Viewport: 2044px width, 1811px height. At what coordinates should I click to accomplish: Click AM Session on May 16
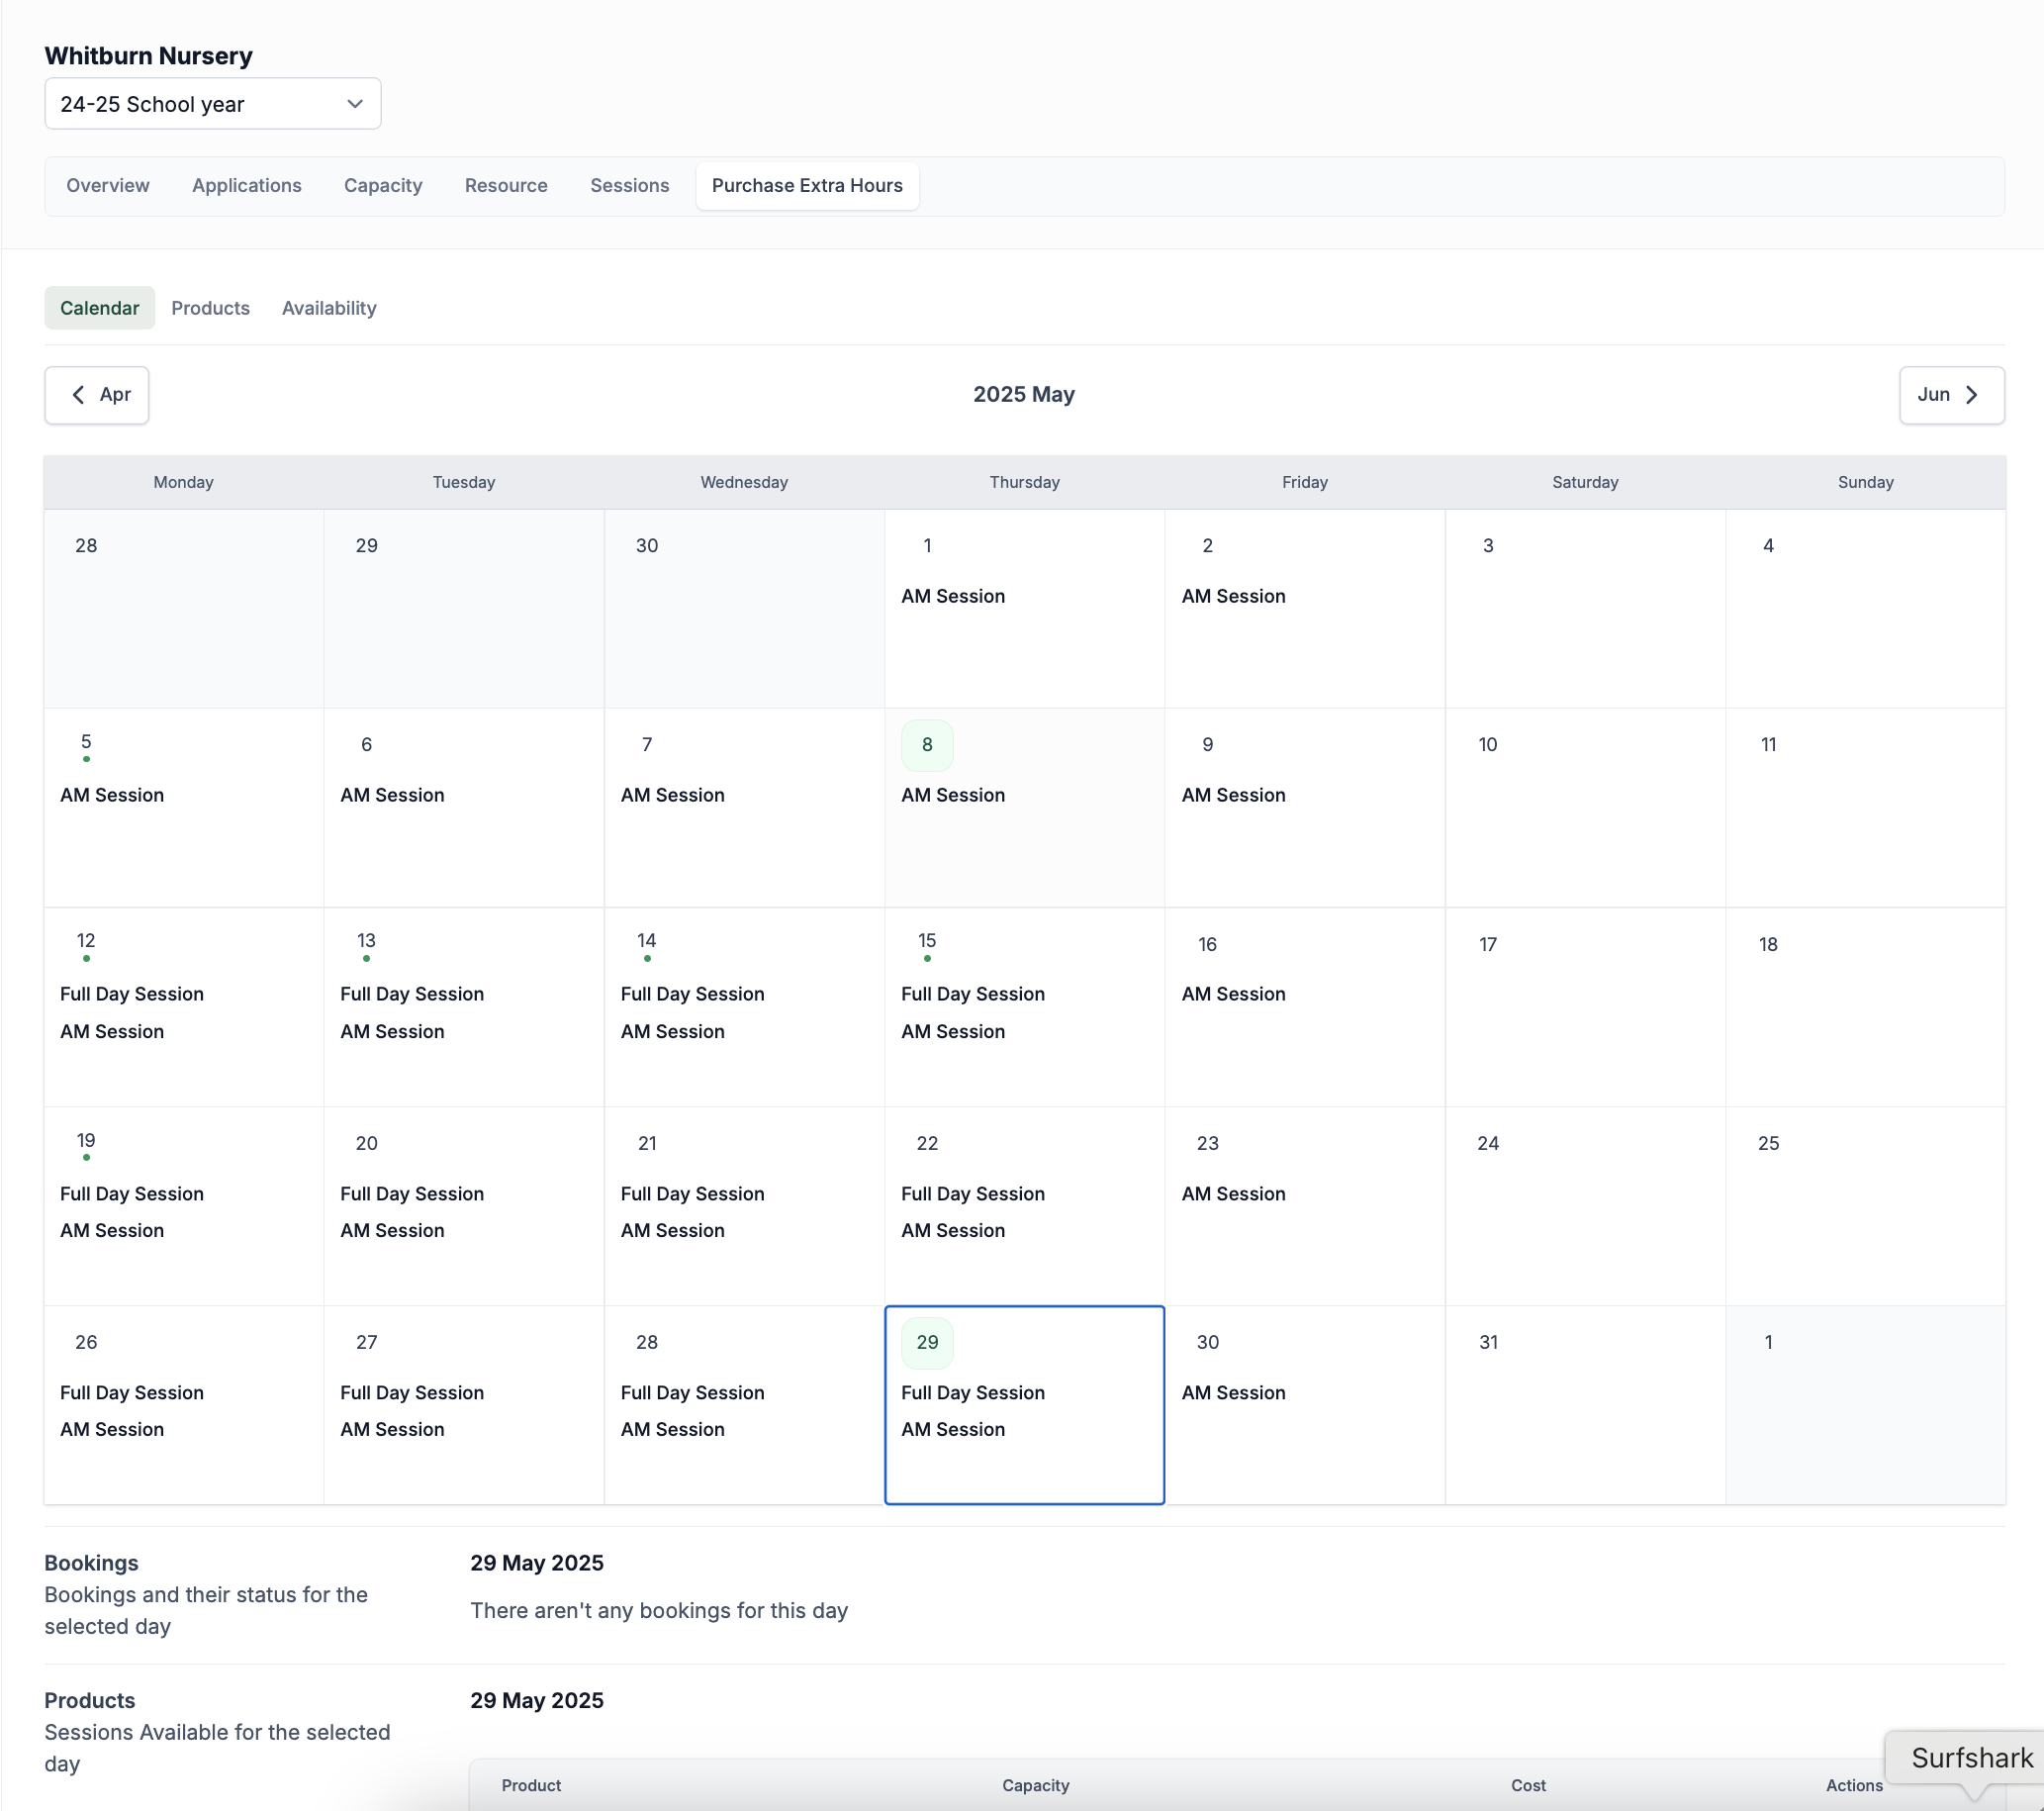1233,994
